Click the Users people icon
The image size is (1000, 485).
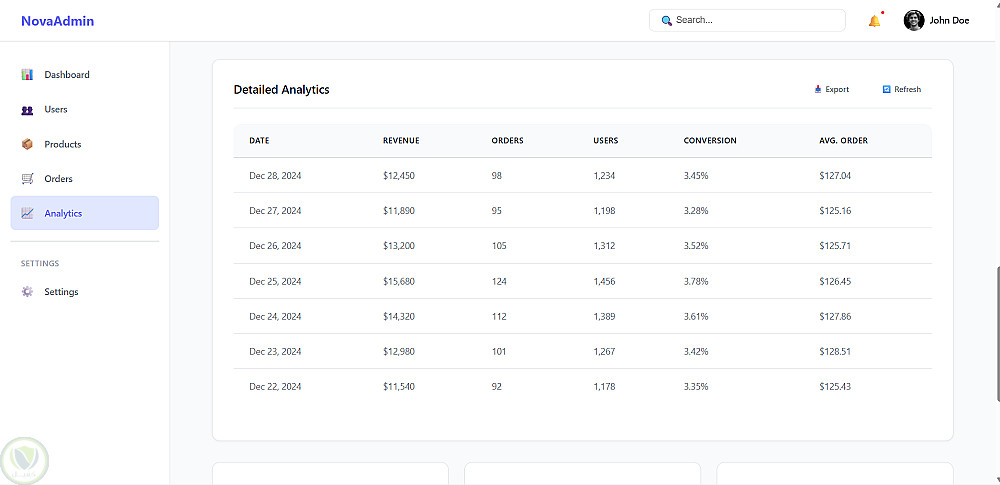click(x=27, y=110)
